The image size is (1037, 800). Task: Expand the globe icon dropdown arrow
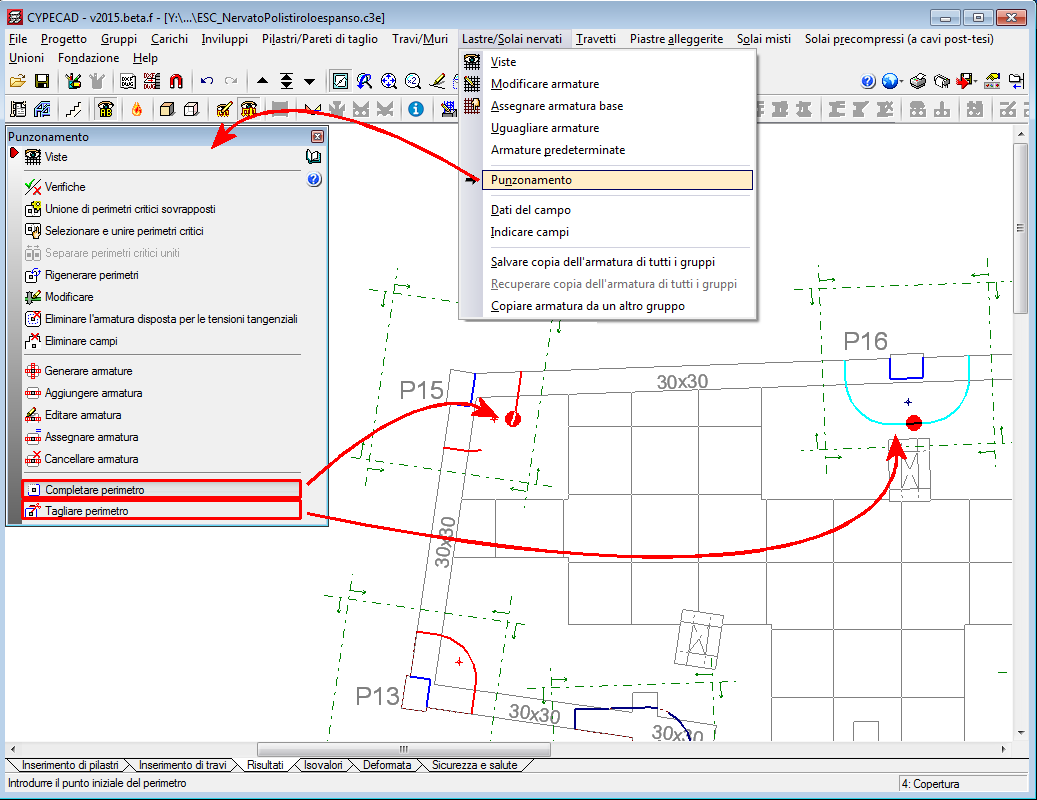click(x=901, y=82)
